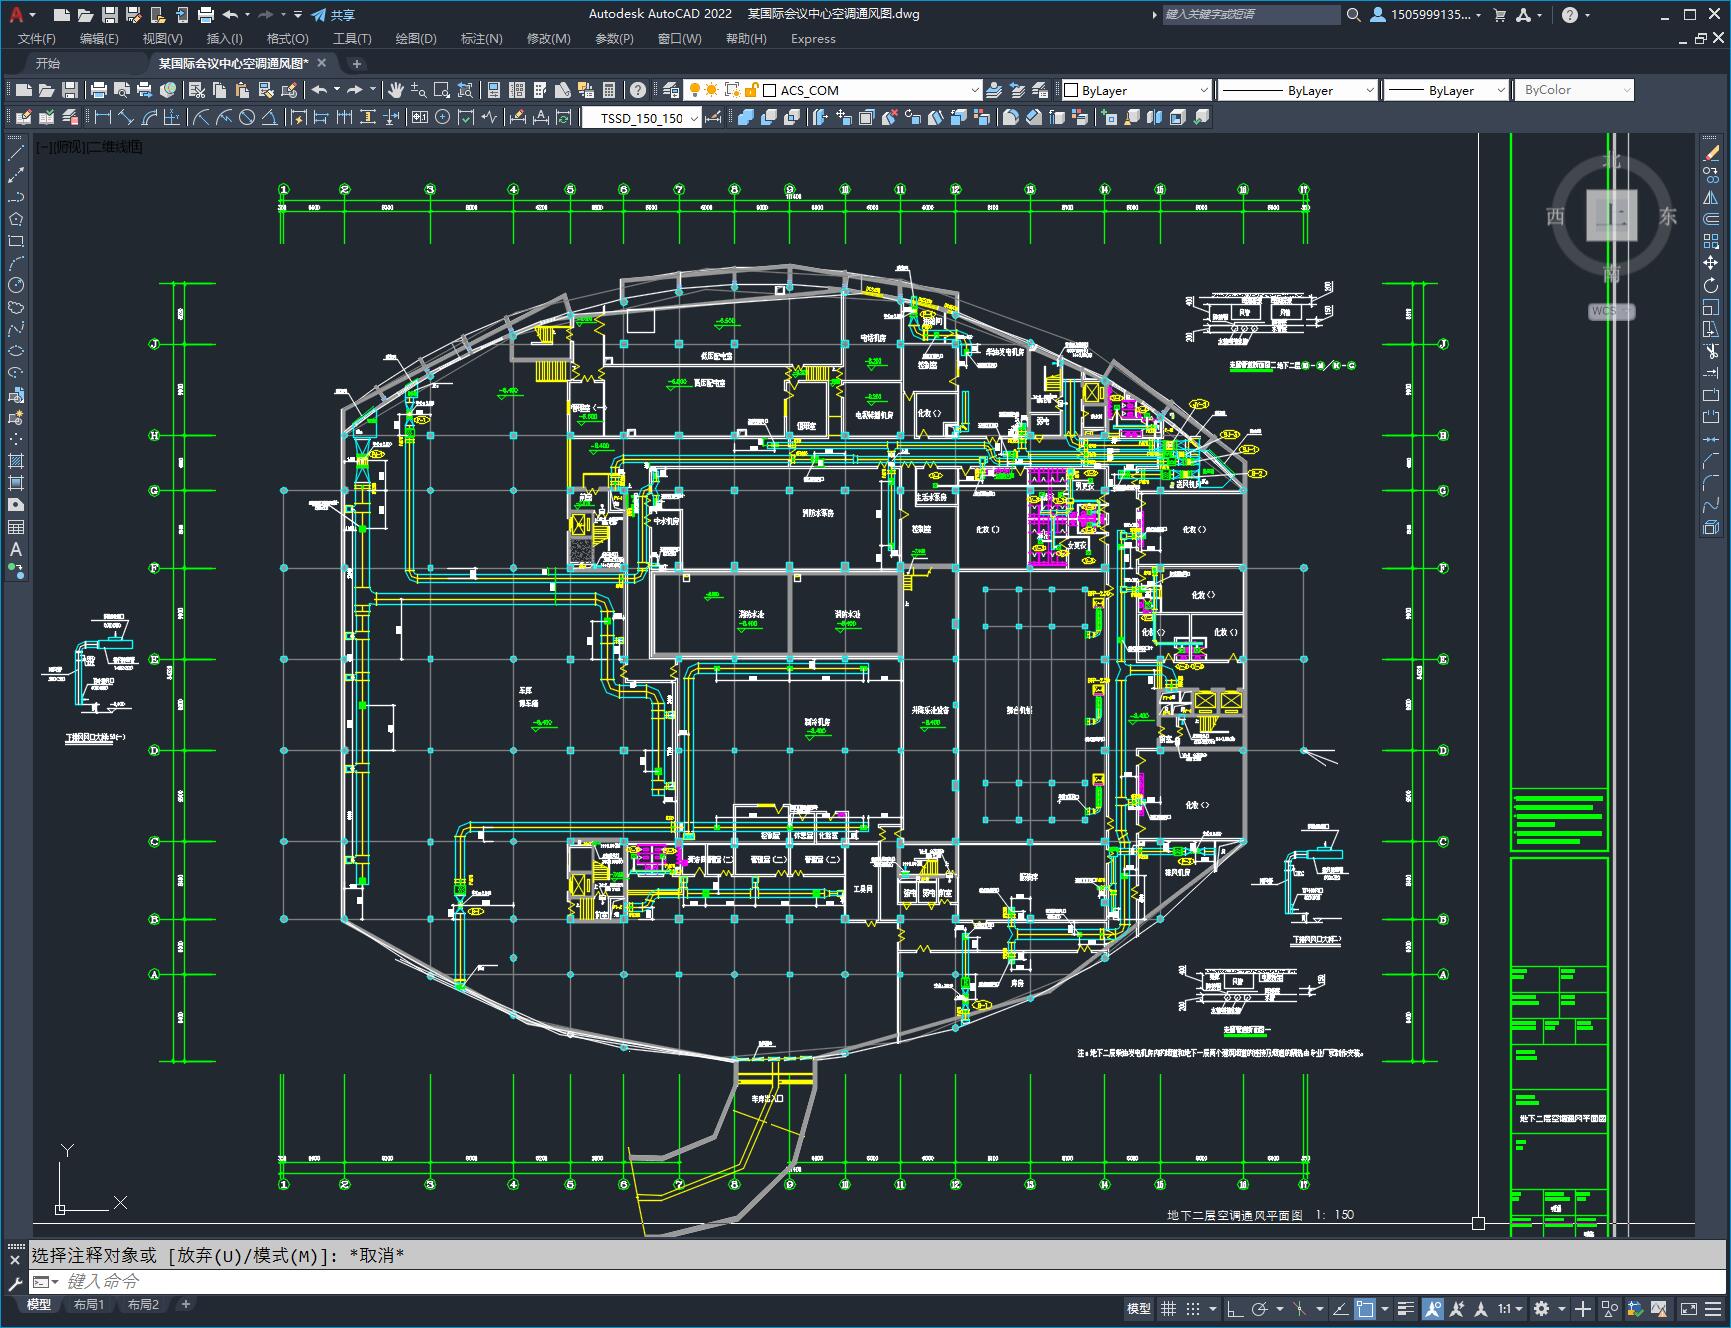Click the 共享 share button
This screenshot has width=1731, height=1328.
pyautogui.click(x=333, y=15)
